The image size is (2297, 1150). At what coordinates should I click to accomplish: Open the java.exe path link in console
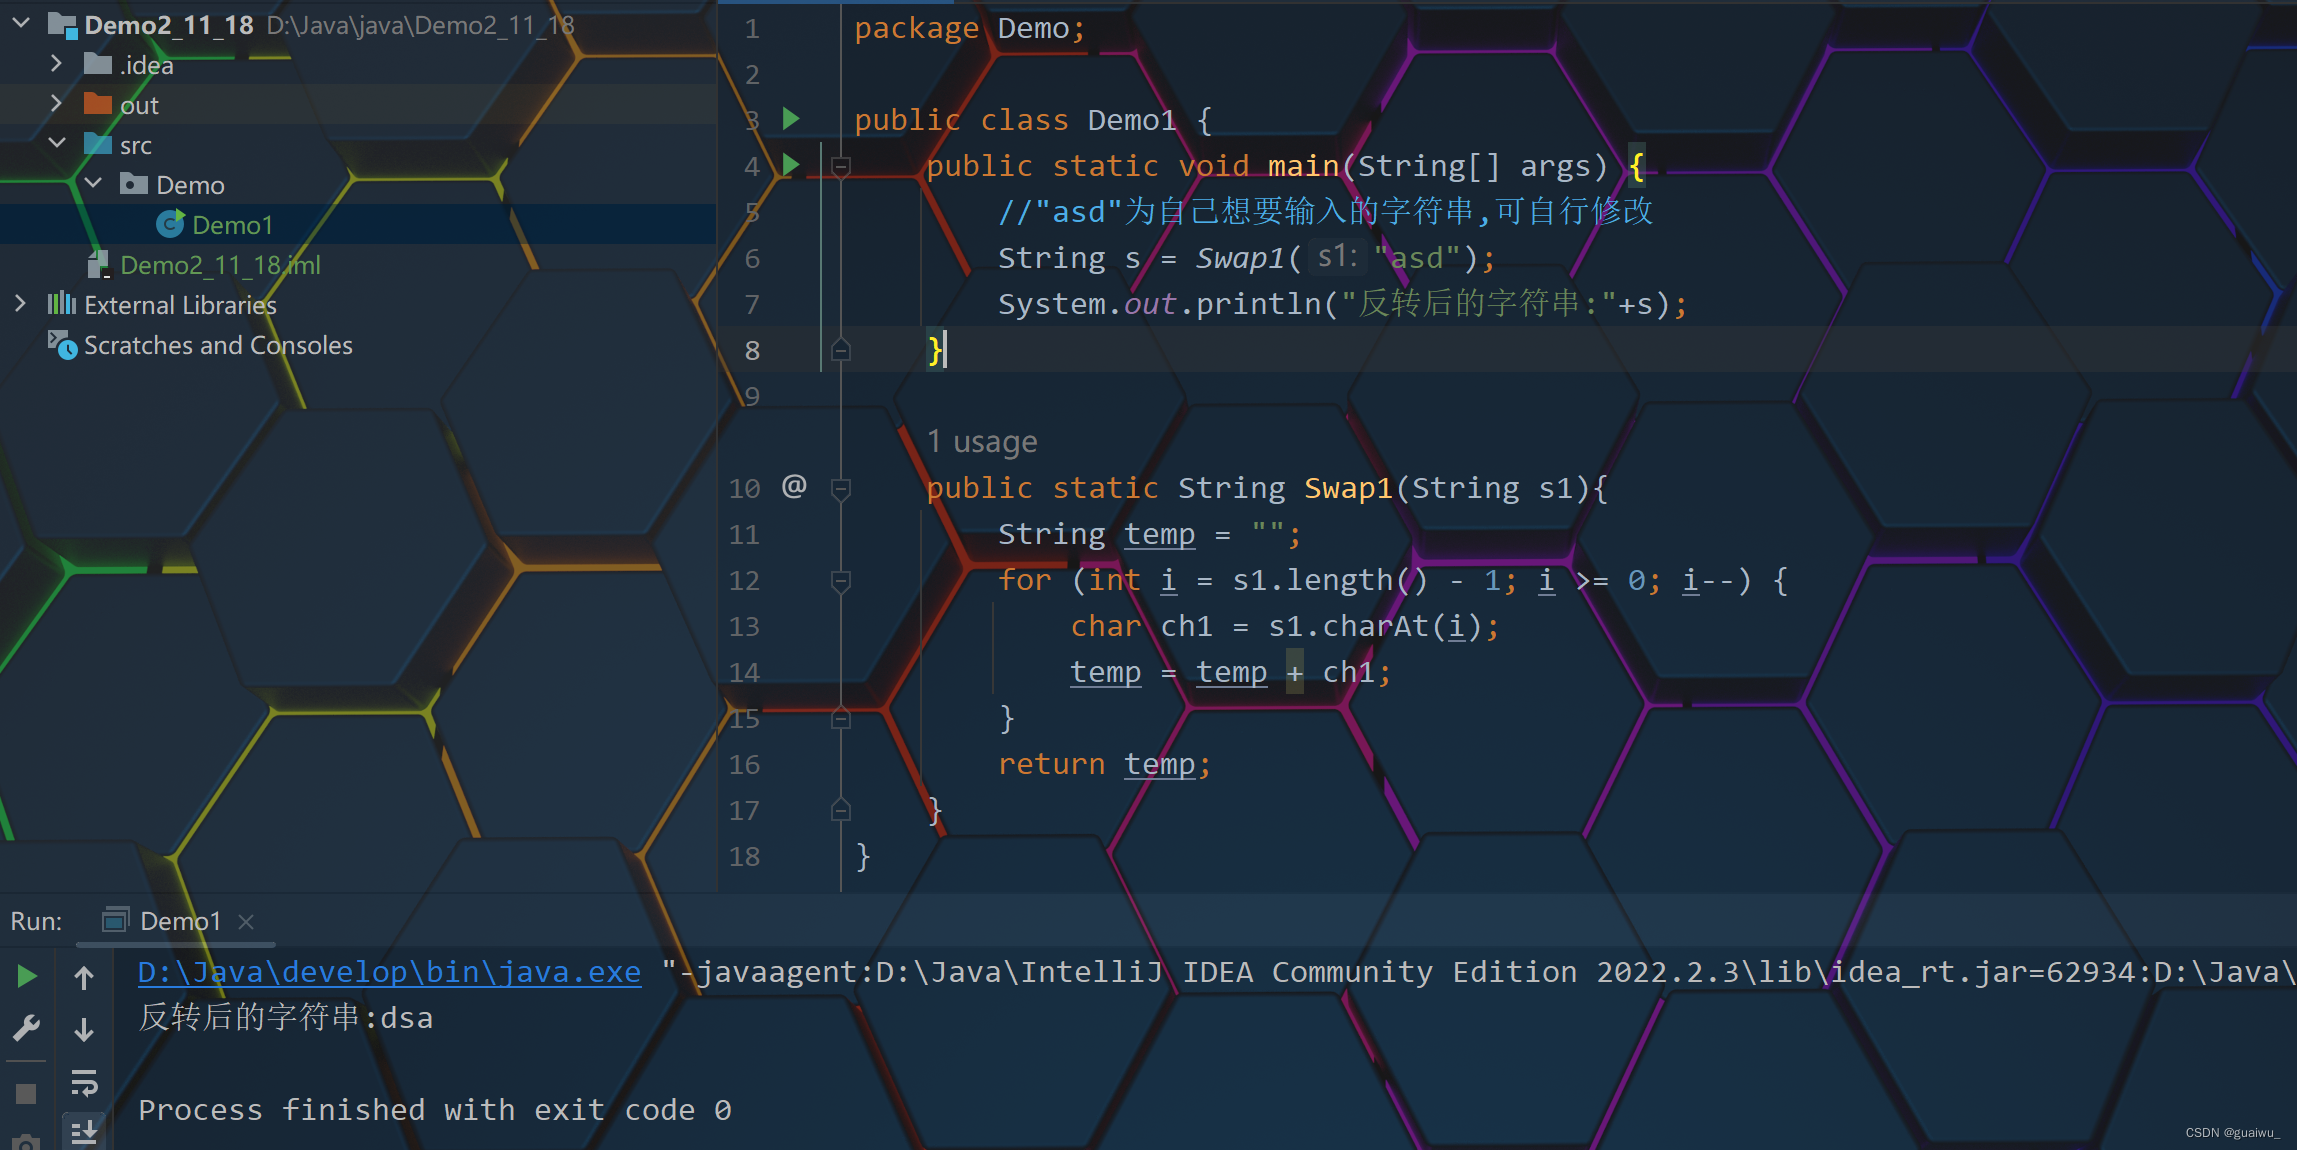tap(389, 972)
